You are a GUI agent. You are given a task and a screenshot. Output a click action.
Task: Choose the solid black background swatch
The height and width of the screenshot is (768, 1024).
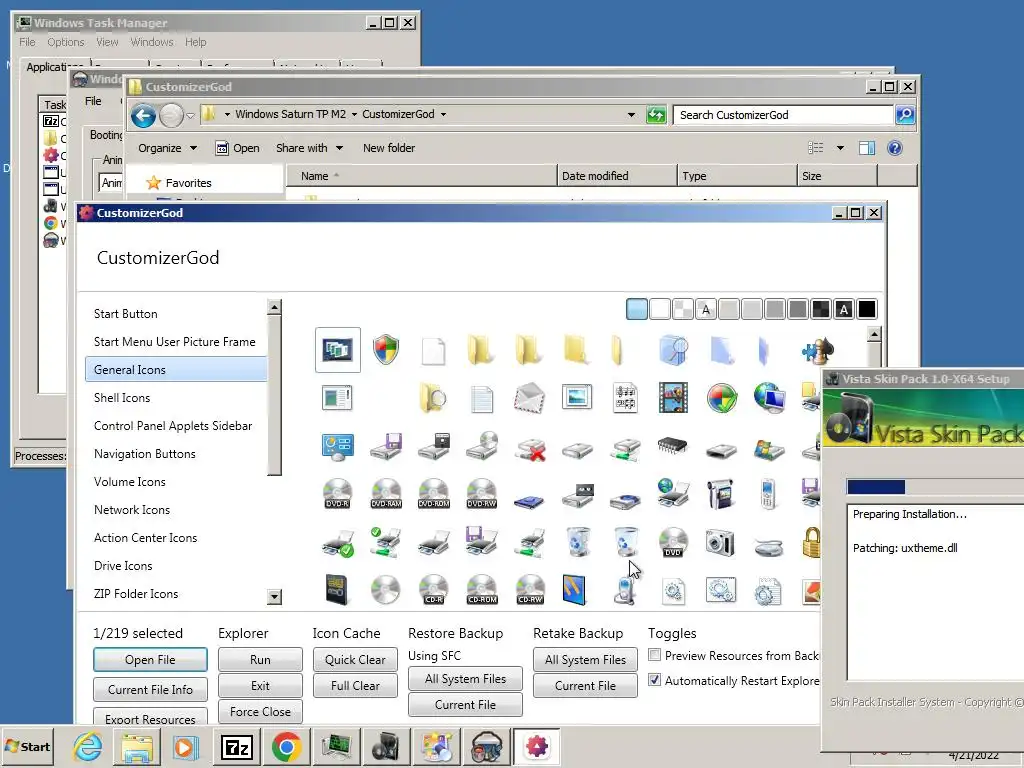[867, 309]
